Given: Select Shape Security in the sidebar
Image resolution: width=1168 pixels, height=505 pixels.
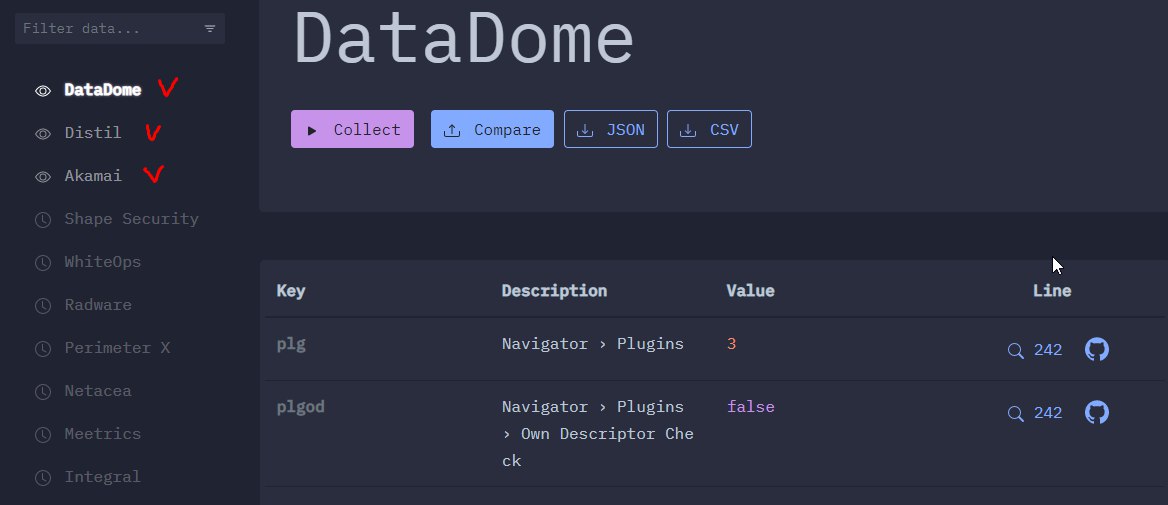Looking at the screenshot, I should 132,219.
